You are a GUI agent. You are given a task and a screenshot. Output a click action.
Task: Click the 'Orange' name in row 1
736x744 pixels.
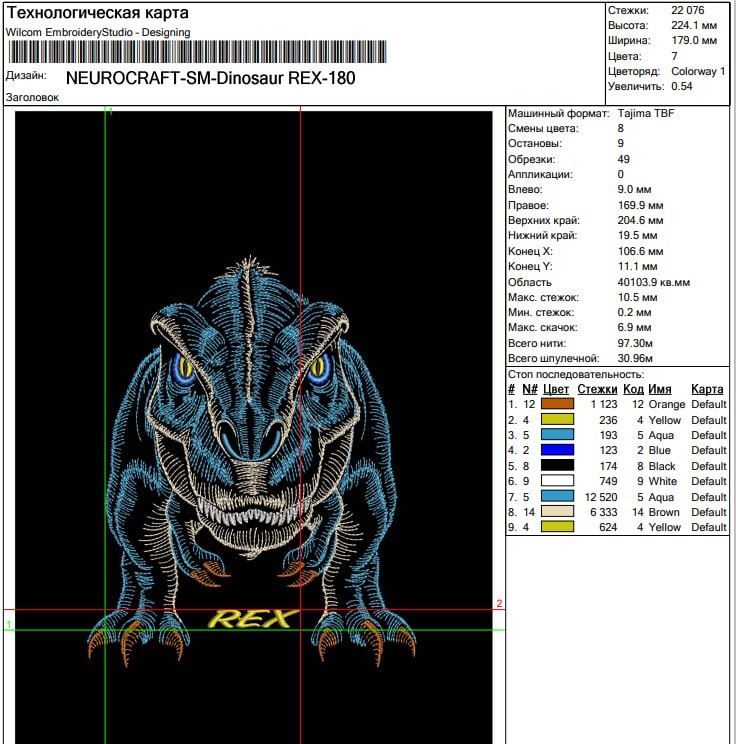[667, 404]
